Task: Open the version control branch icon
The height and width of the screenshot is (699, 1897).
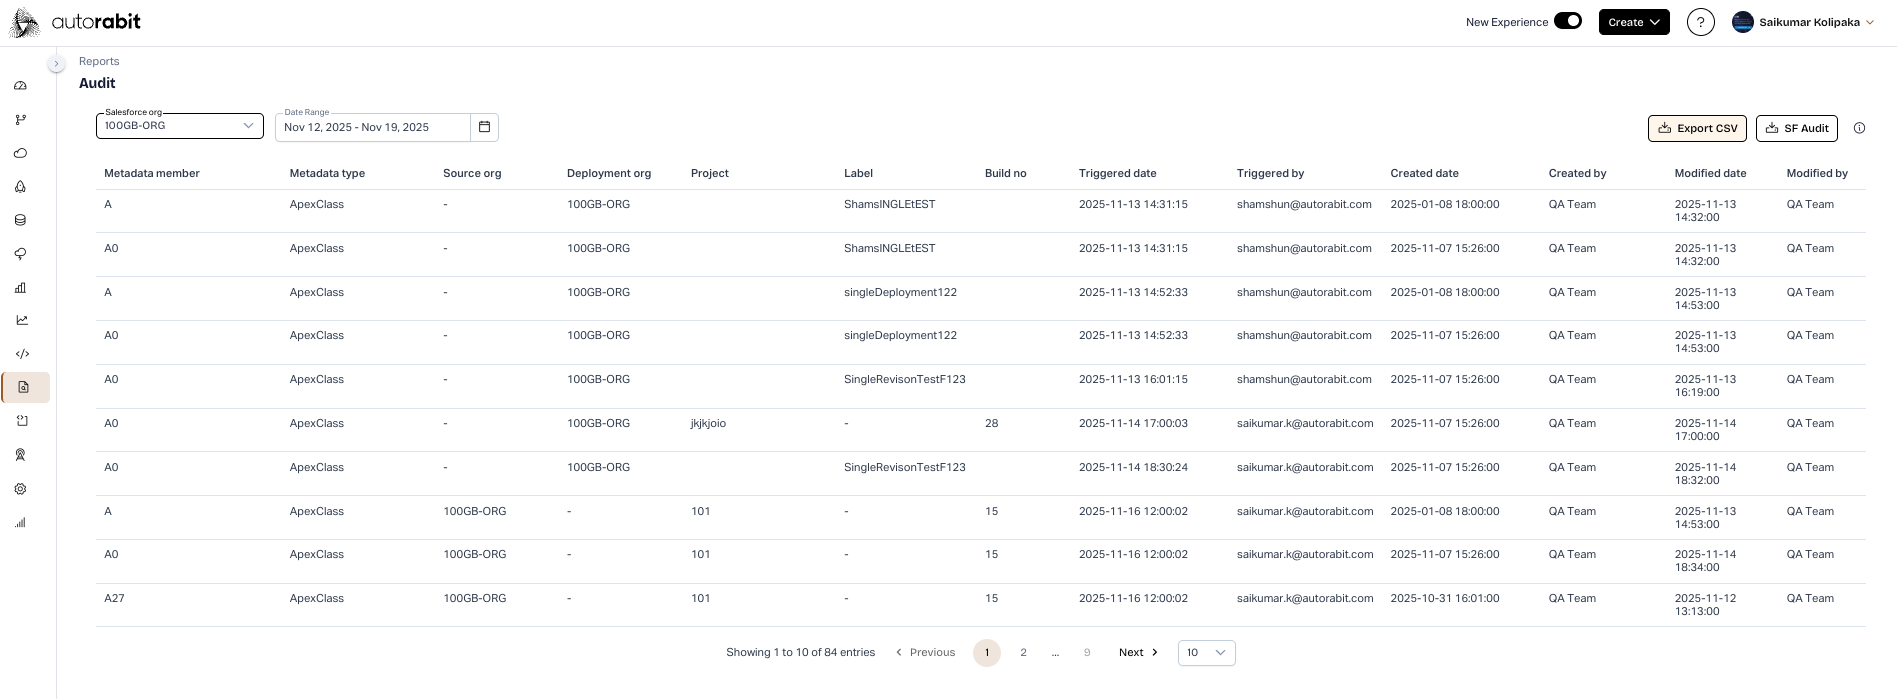Action: (x=20, y=120)
